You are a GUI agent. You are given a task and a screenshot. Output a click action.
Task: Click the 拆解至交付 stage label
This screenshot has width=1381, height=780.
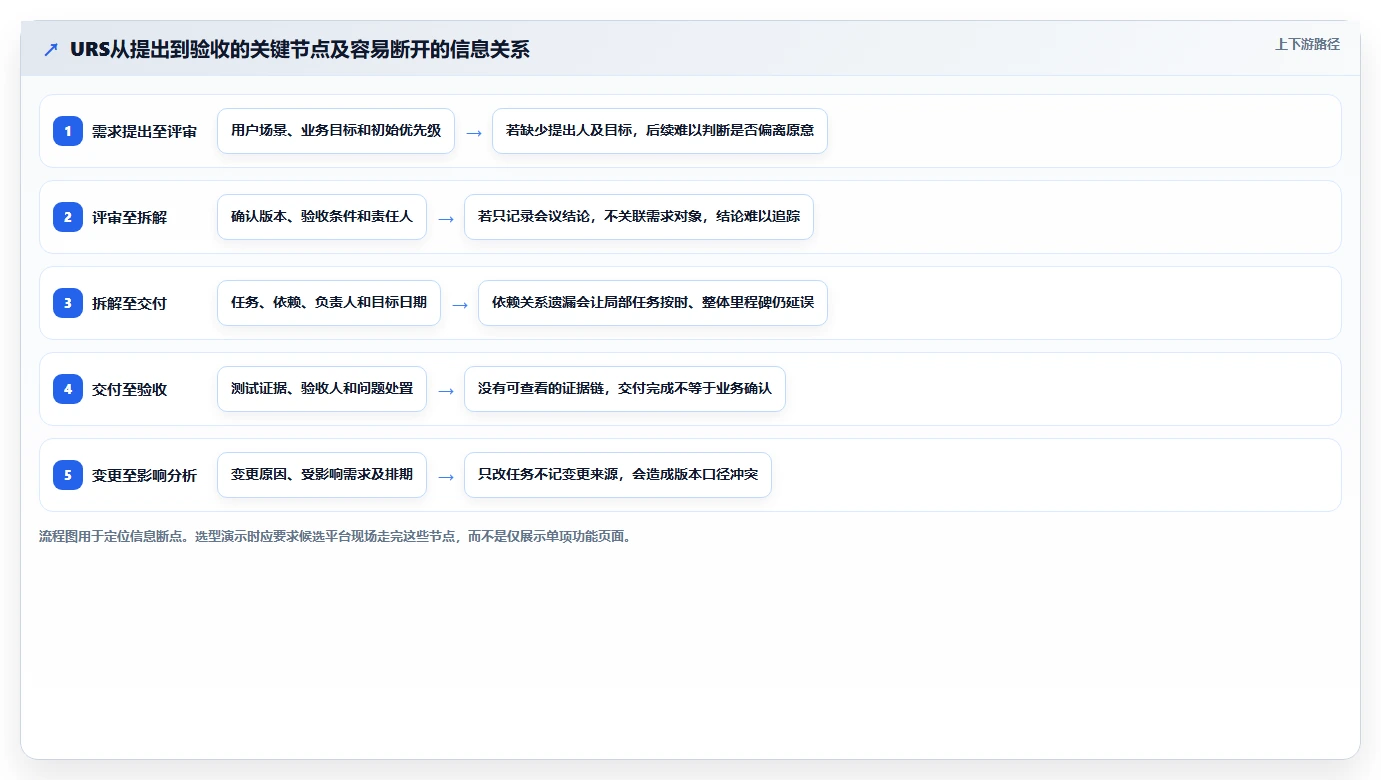click(x=129, y=303)
